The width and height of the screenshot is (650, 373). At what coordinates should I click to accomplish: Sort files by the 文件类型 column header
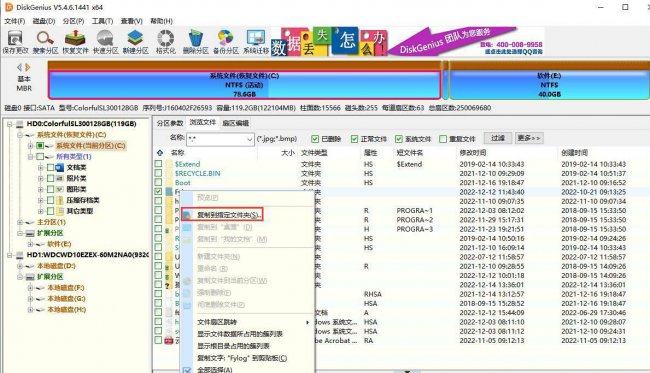(x=314, y=153)
